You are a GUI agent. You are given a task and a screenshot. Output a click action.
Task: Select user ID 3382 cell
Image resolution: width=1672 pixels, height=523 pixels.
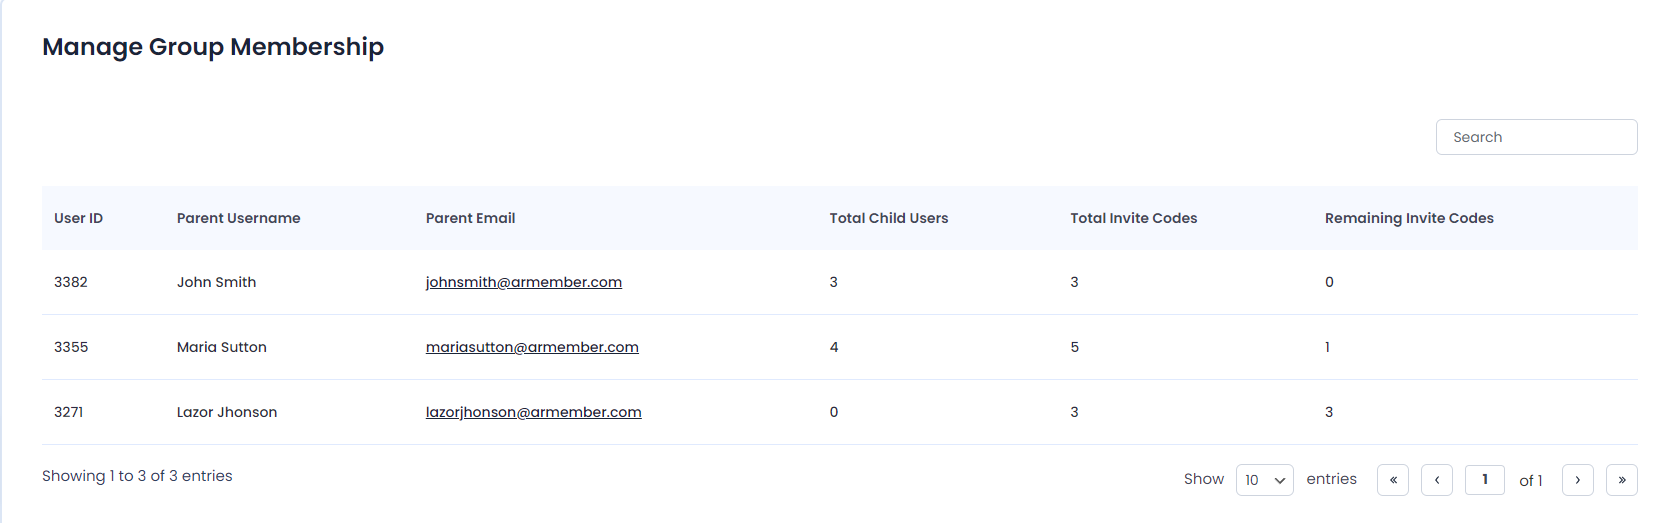coord(71,282)
